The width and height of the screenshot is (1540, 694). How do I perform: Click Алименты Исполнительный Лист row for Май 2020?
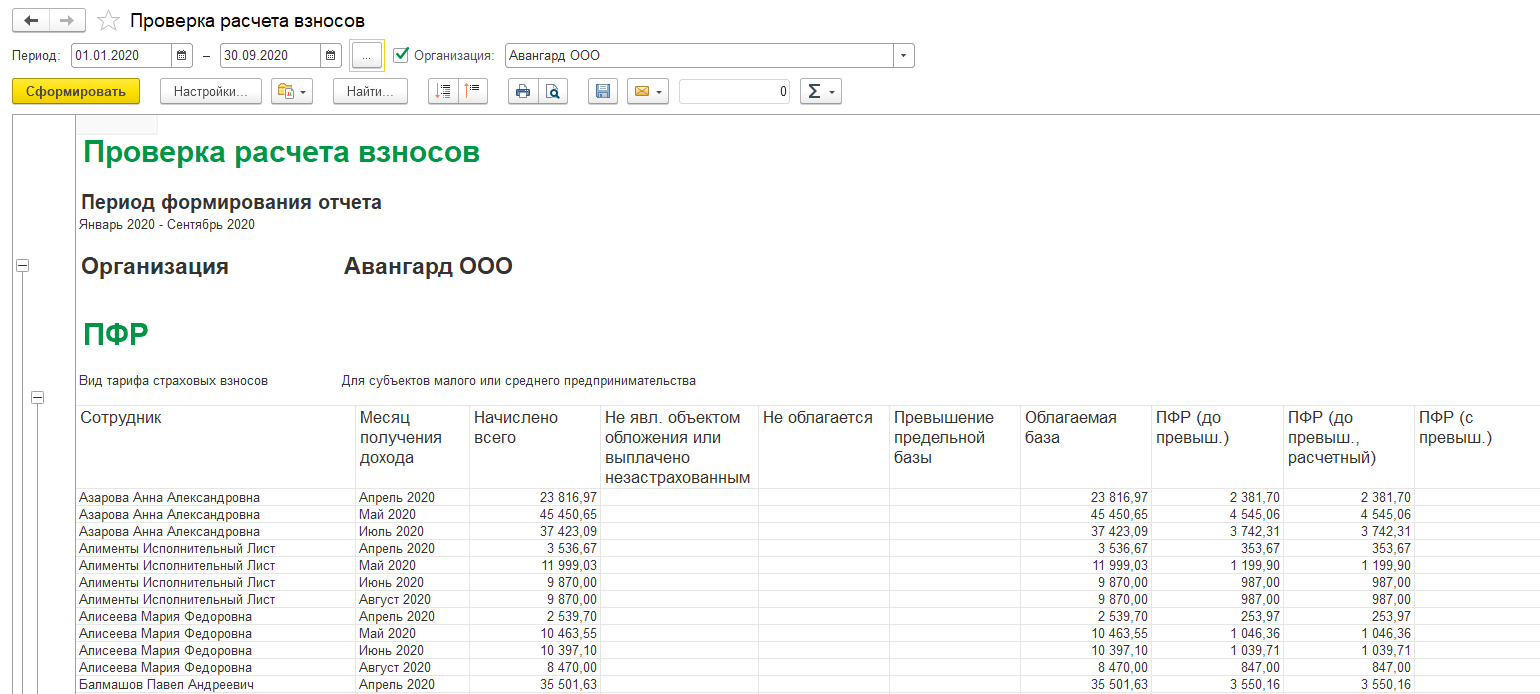point(177,565)
